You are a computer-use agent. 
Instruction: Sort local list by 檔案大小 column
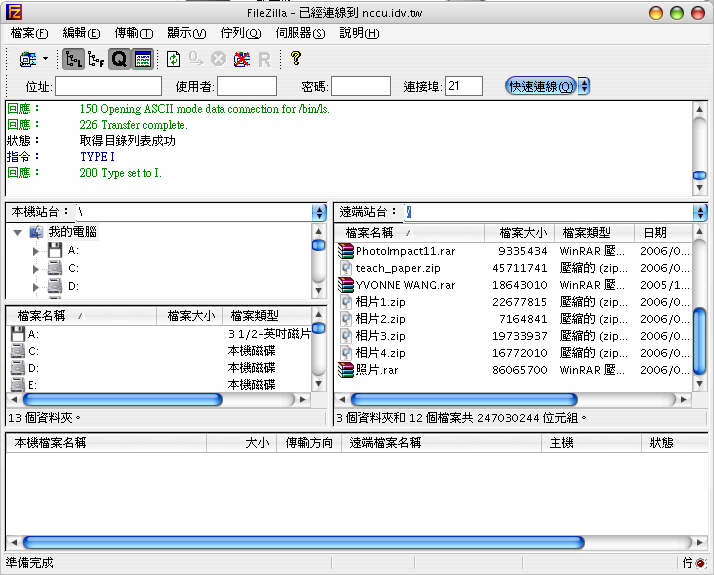click(189, 315)
